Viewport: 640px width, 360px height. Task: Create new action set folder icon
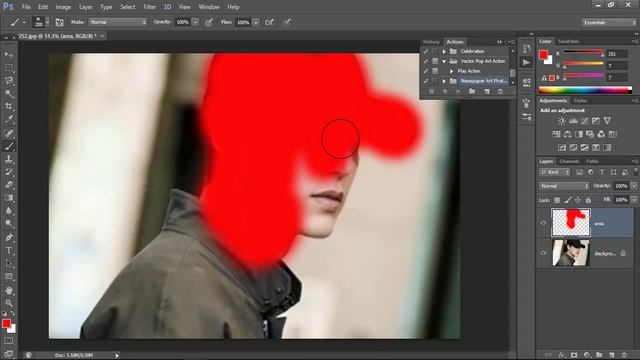472,91
